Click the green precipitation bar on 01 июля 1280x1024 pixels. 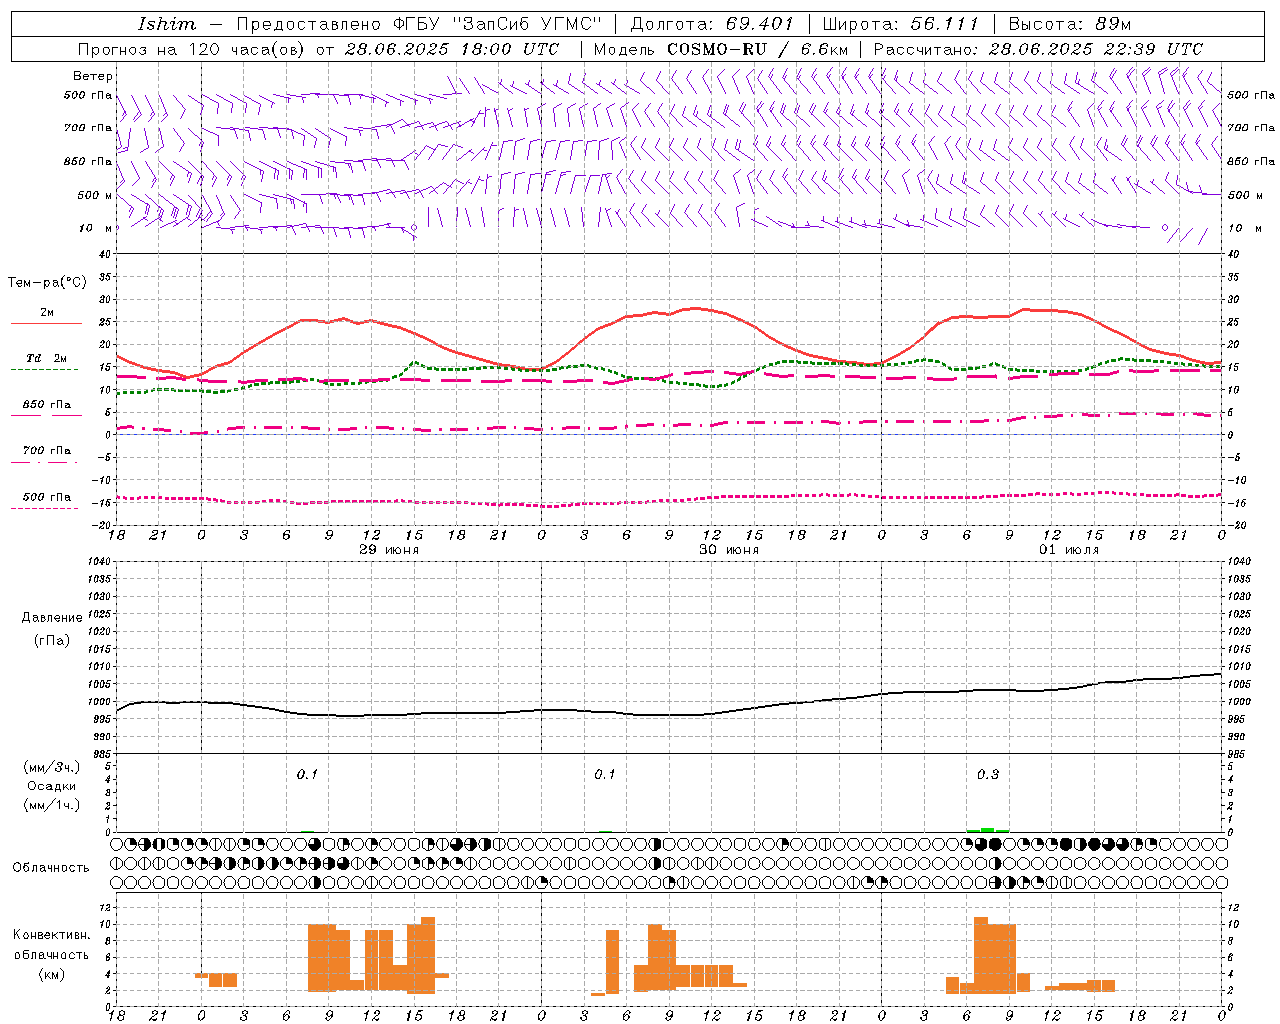pyautogui.click(x=988, y=830)
